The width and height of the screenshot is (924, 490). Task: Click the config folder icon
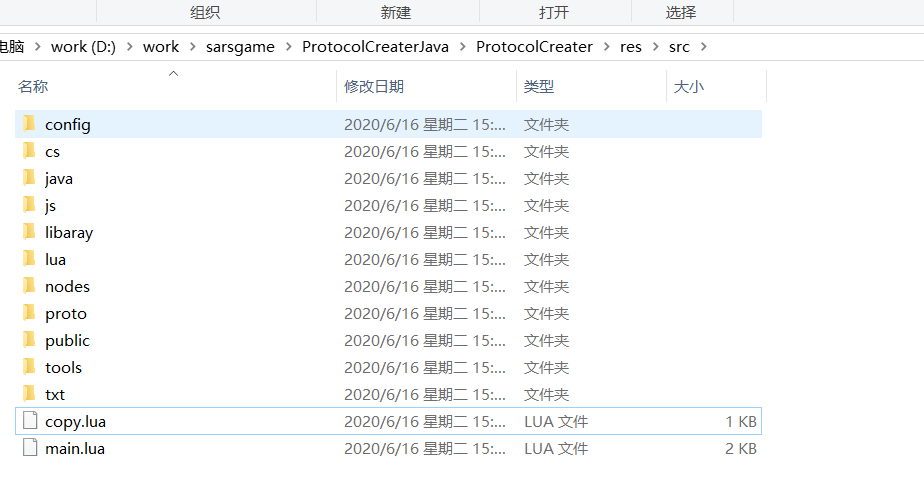pos(29,124)
